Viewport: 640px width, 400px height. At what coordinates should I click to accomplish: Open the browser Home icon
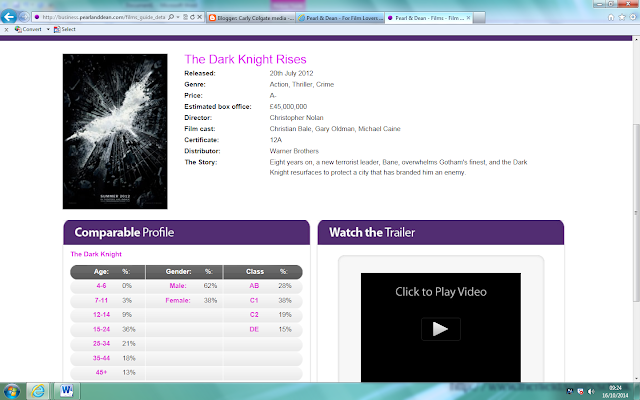click(x=611, y=17)
